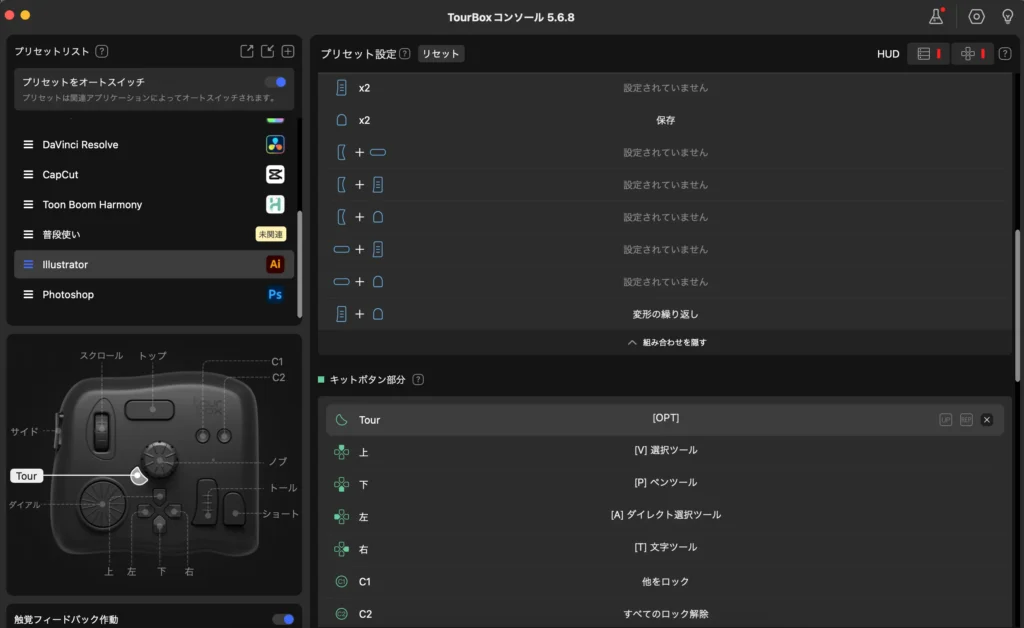
Task: Open help for キットボタン部分 section
Action: (418, 379)
